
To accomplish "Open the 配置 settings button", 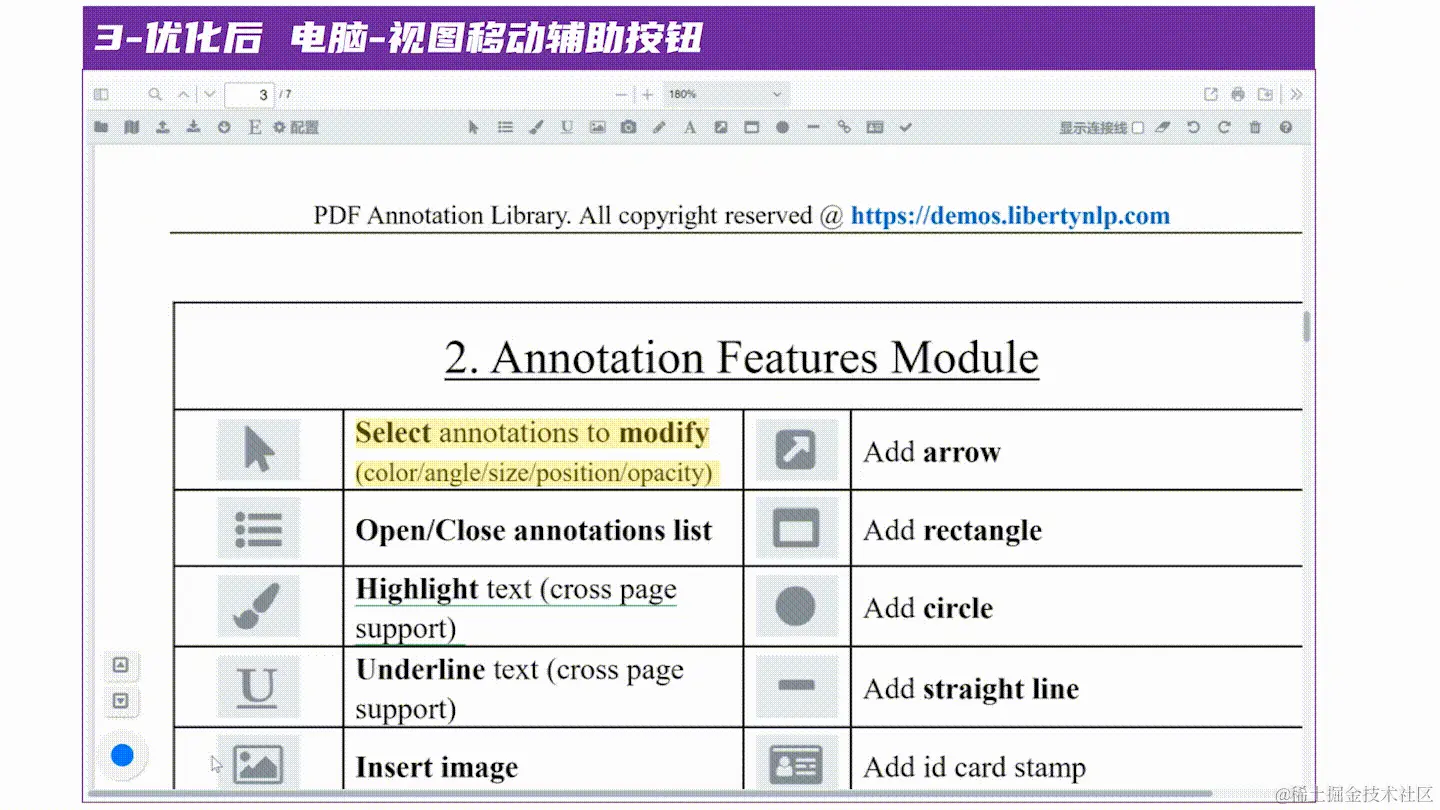I will (x=296, y=128).
